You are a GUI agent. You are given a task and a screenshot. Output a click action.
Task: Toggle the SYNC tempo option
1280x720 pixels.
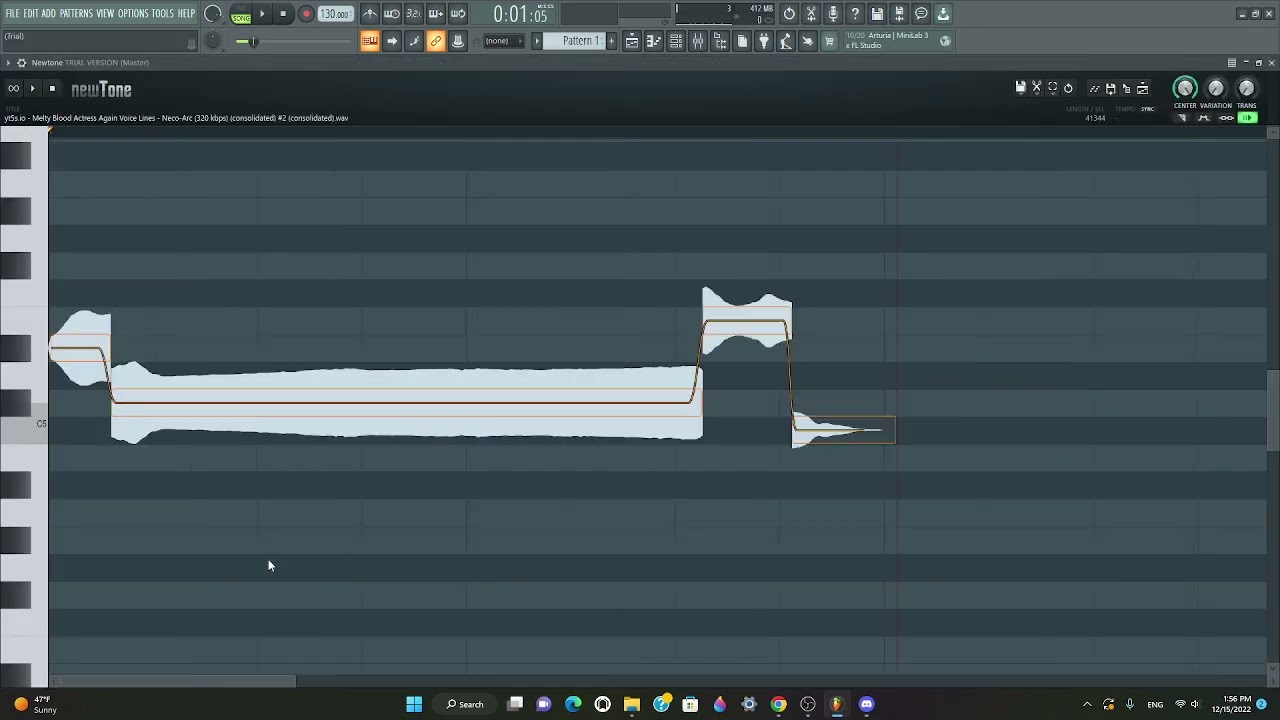coord(1147,109)
